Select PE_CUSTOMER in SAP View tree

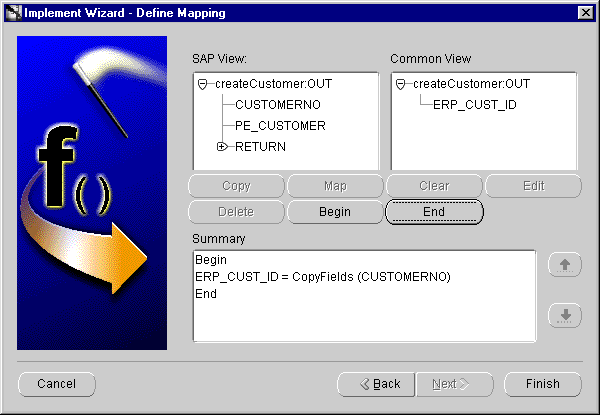pyautogui.click(x=280, y=126)
